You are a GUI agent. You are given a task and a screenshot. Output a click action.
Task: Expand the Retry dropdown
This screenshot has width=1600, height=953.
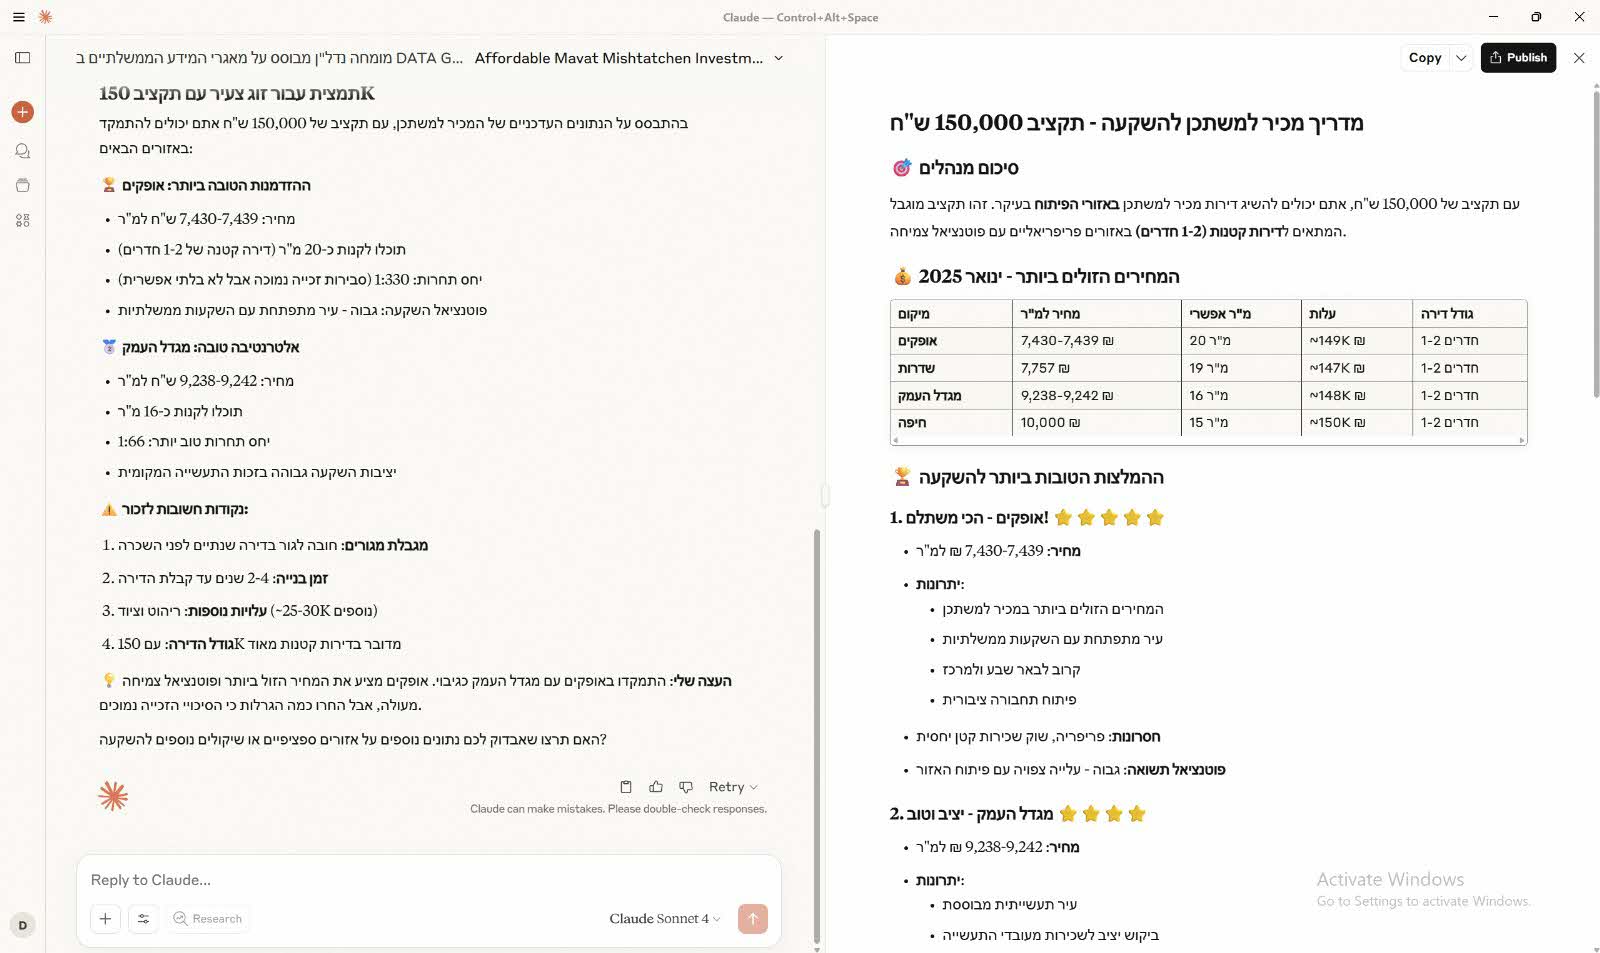pyautogui.click(x=733, y=787)
